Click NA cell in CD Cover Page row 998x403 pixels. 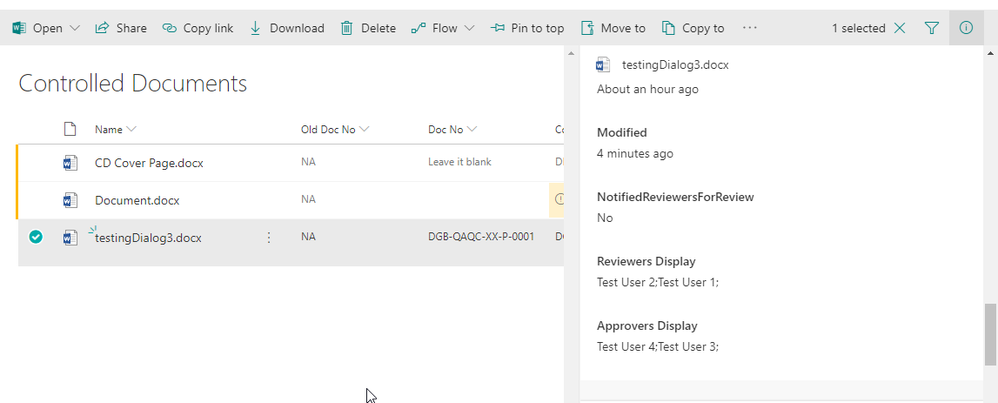coord(308,162)
